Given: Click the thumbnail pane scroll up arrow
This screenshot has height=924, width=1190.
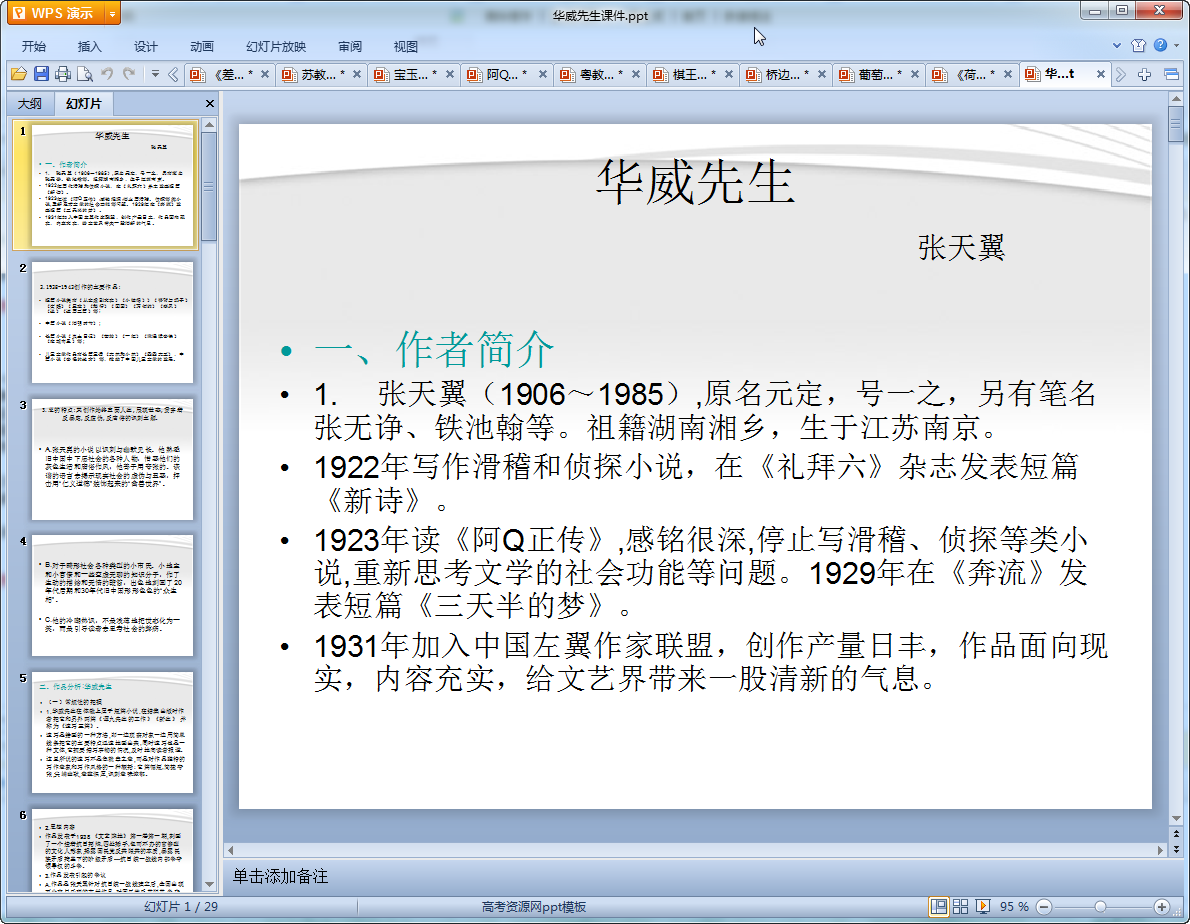Looking at the screenshot, I should pyautogui.click(x=209, y=124).
